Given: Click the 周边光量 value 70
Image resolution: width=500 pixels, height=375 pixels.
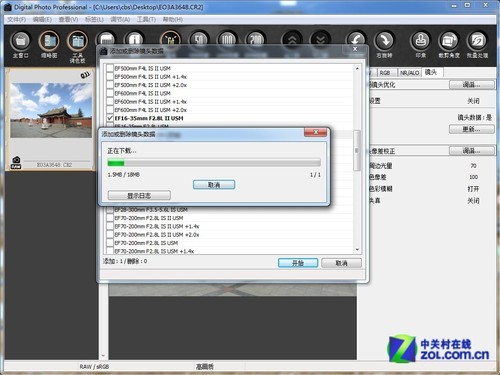Looking at the screenshot, I should point(473,166).
